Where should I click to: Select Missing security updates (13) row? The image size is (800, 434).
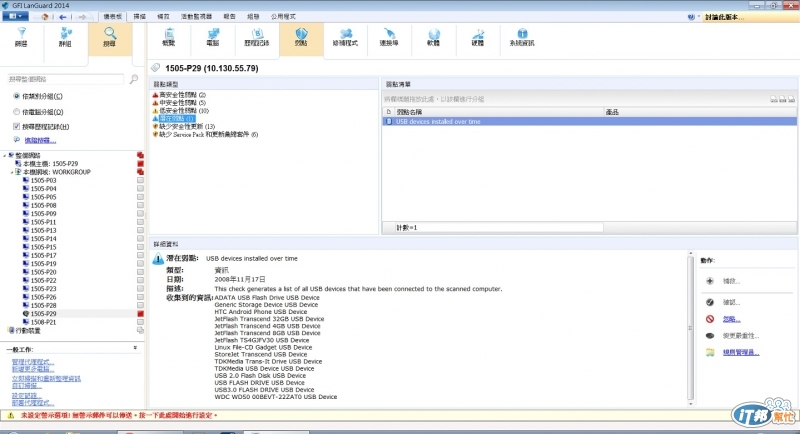184,126
